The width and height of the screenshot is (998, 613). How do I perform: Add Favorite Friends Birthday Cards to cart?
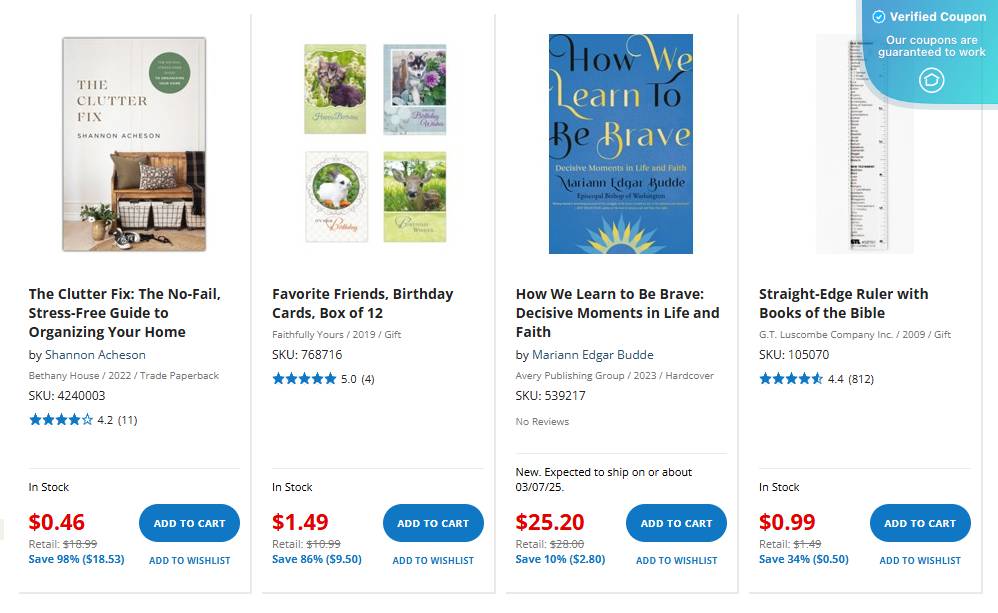[433, 522]
